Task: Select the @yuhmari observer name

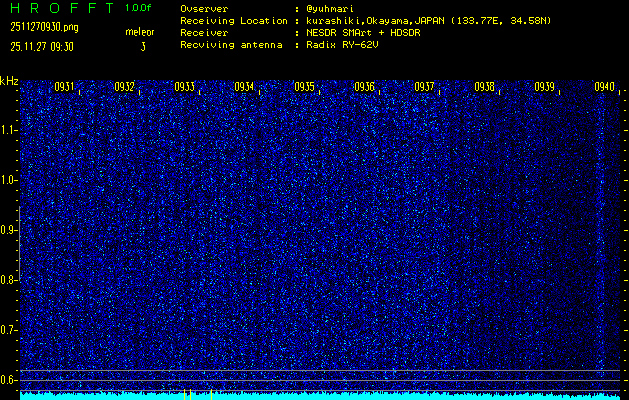Action: tap(333, 8)
